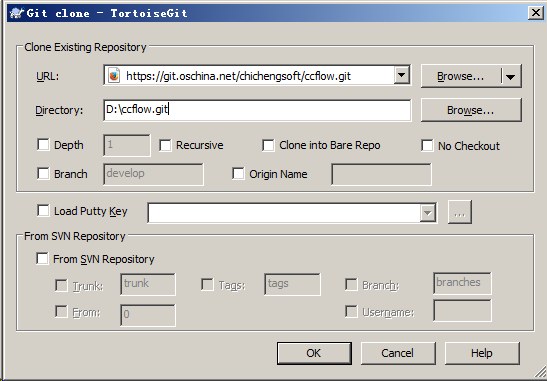This screenshot has width=547, height=381.
Task: Click the develop branch name field
Action: 153,174
